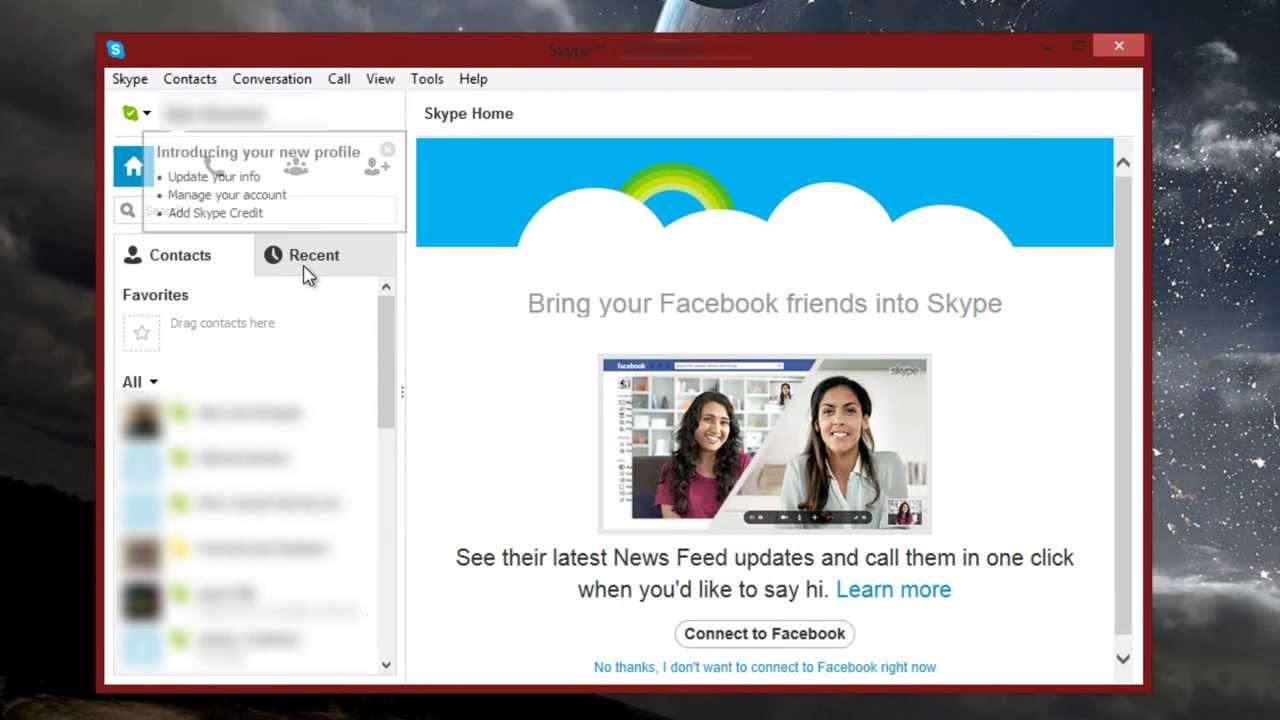Open the Call menu
This screenshot has height=720, width=1280.
[x=339, y=79]
